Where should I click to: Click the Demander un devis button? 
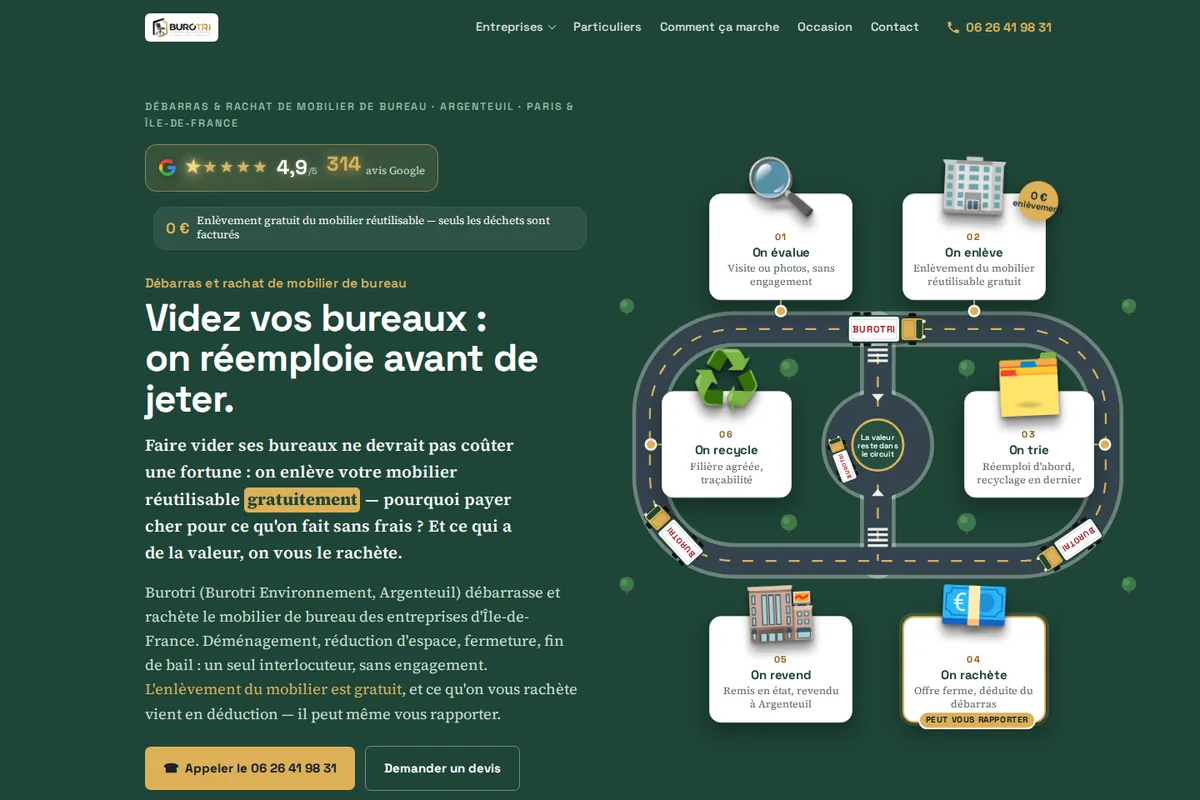tap(442, 768)
